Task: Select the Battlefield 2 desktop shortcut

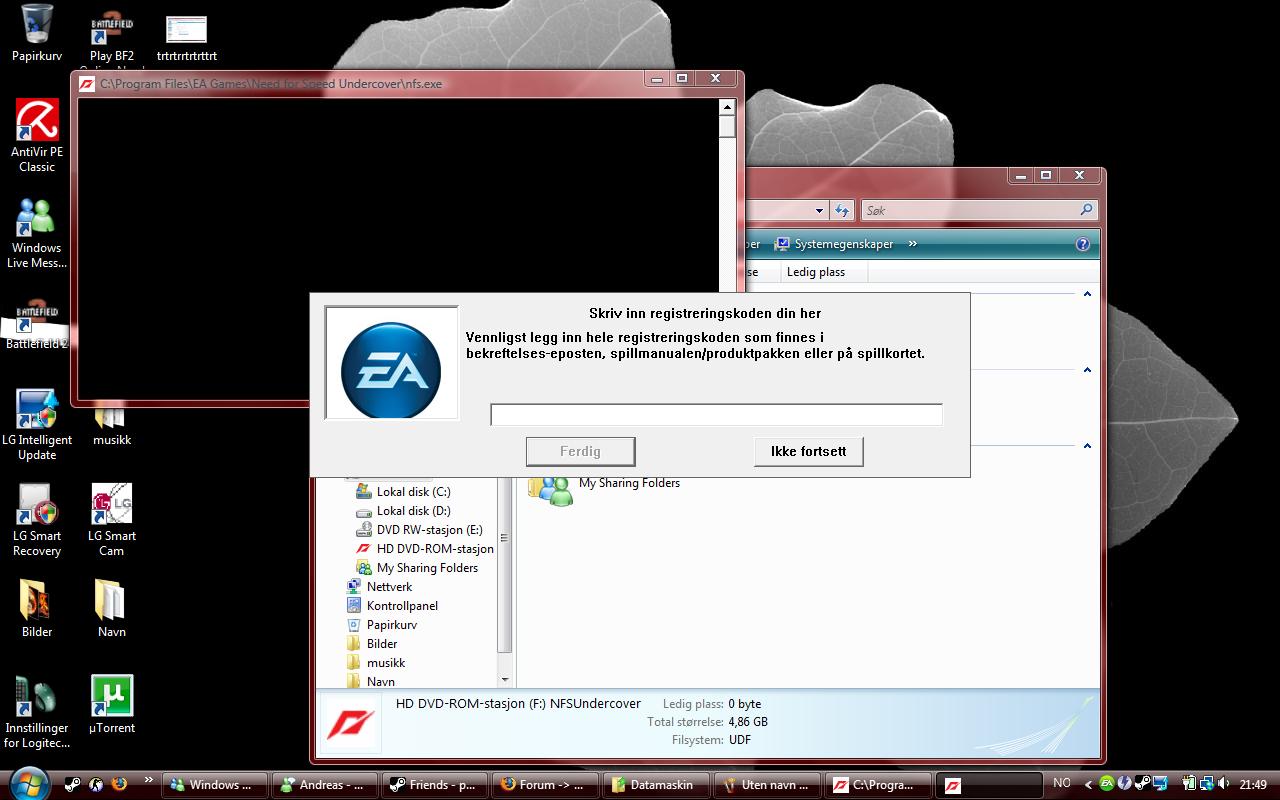Action: [x=37, y=324]
